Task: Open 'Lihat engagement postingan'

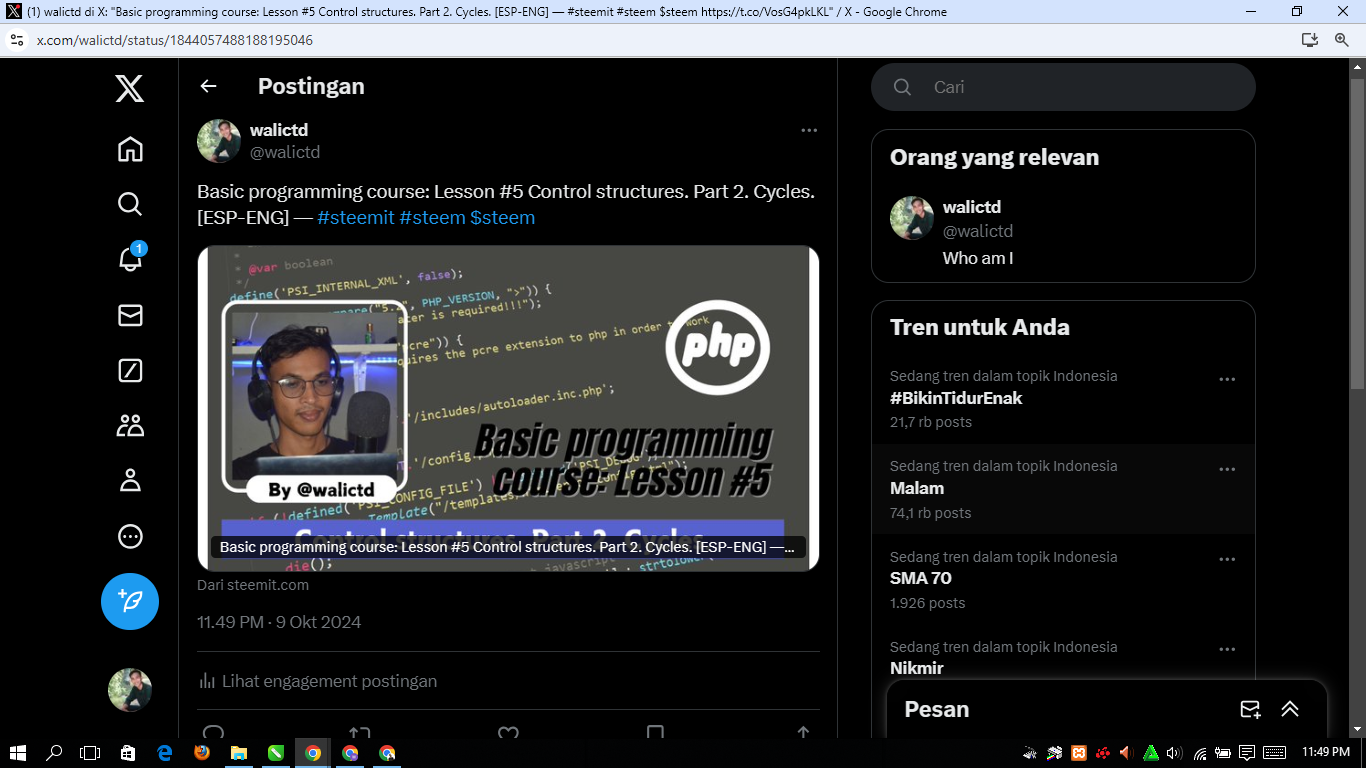Action: coord(318,681)
